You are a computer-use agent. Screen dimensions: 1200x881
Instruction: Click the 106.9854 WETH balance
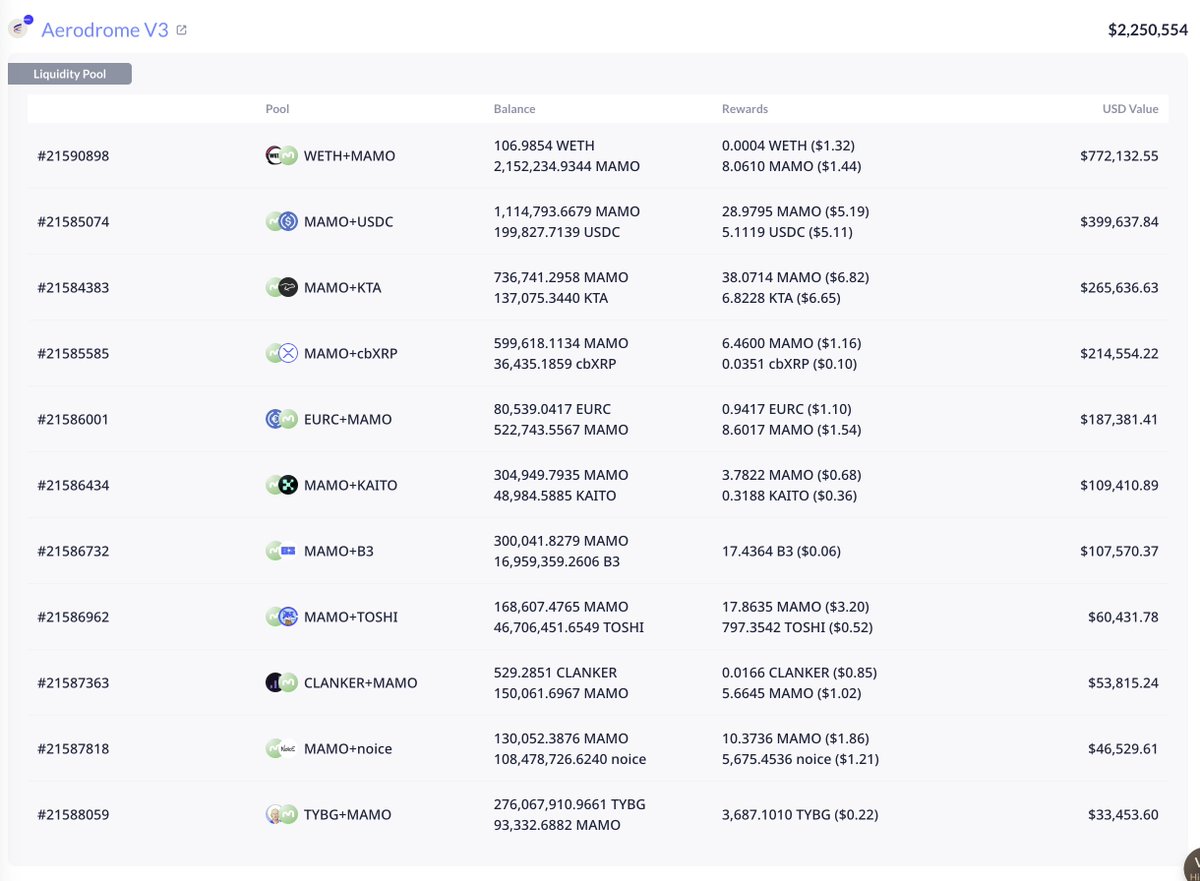coord(544,146)
